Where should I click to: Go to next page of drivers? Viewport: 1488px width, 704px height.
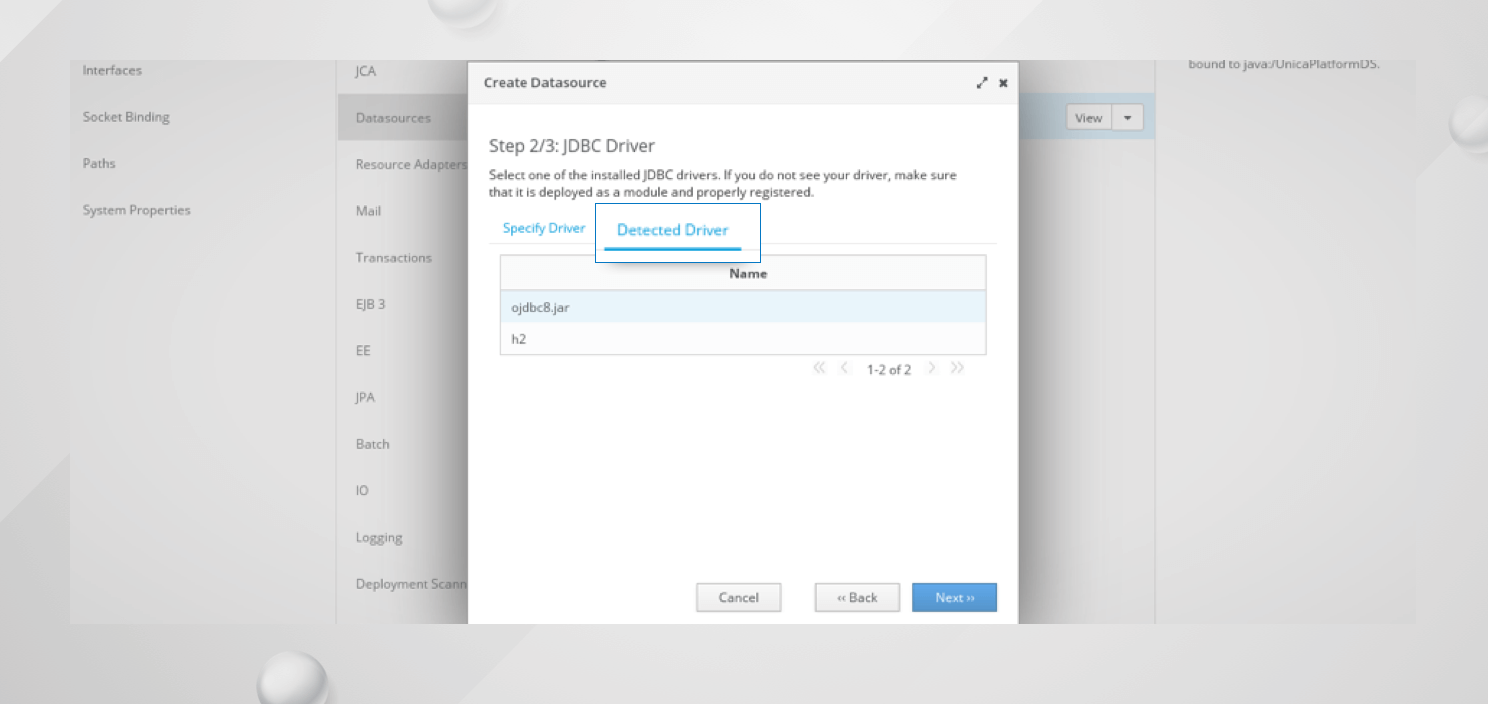(932, 368)
